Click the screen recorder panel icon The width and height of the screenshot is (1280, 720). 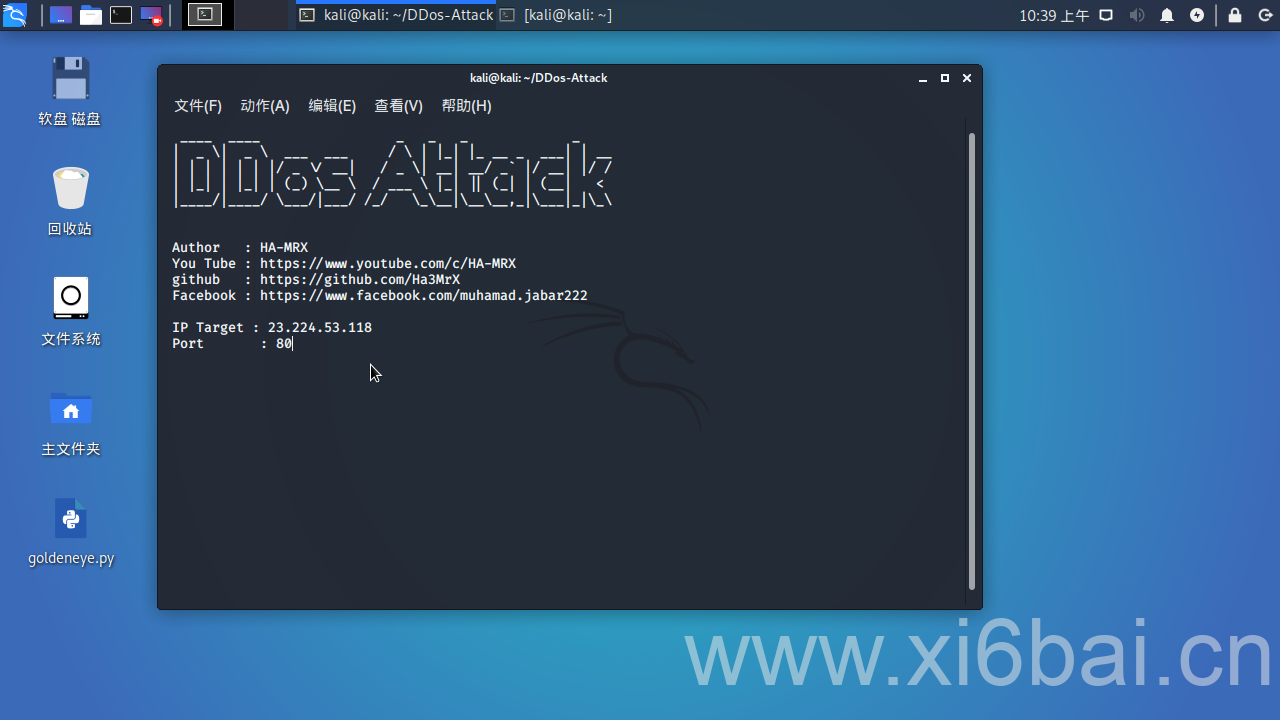coord(151,15)
